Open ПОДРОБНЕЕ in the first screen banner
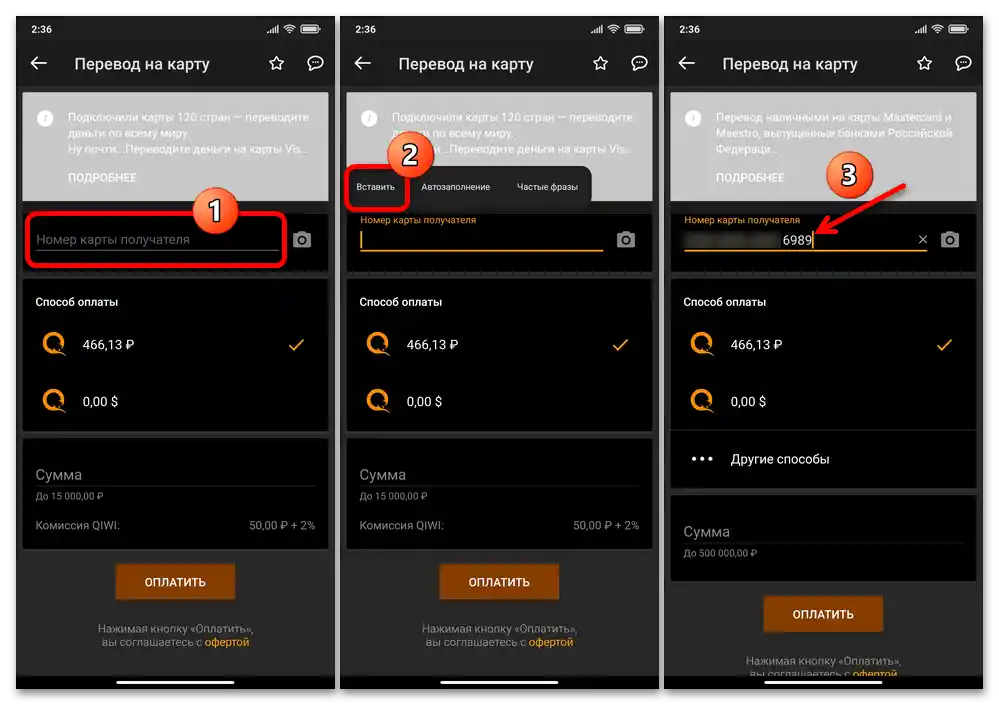The image size is (999, 705). [x=102, y=178]
